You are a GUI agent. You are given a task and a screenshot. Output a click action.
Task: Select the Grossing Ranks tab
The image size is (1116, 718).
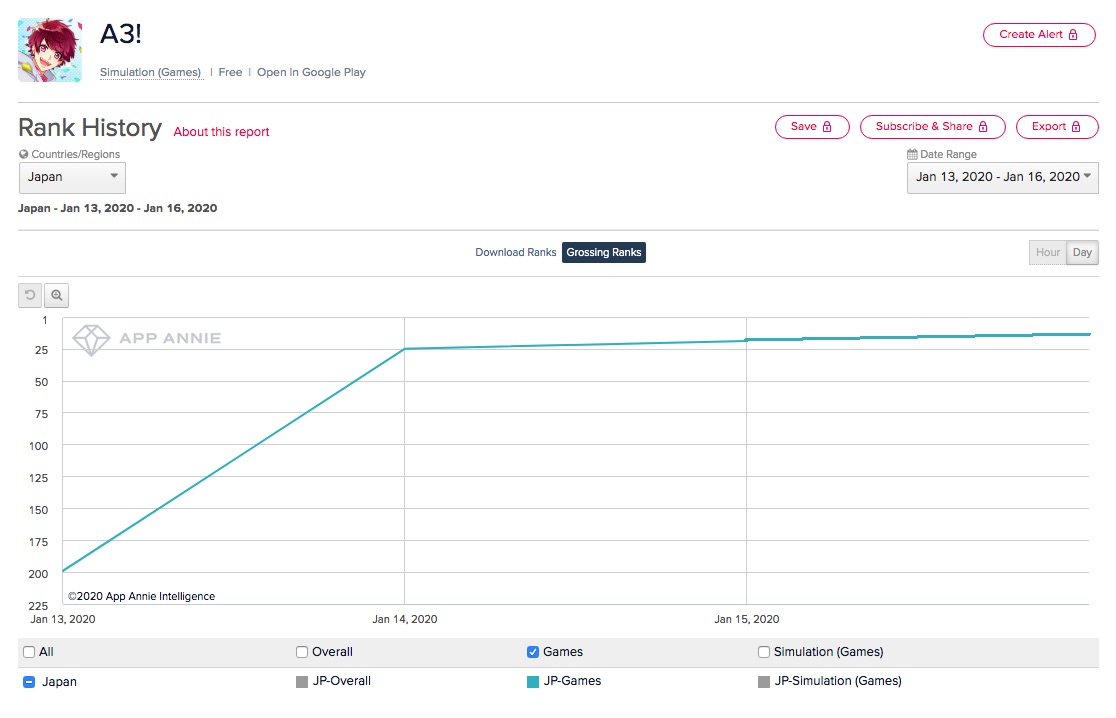click(604, 253)
